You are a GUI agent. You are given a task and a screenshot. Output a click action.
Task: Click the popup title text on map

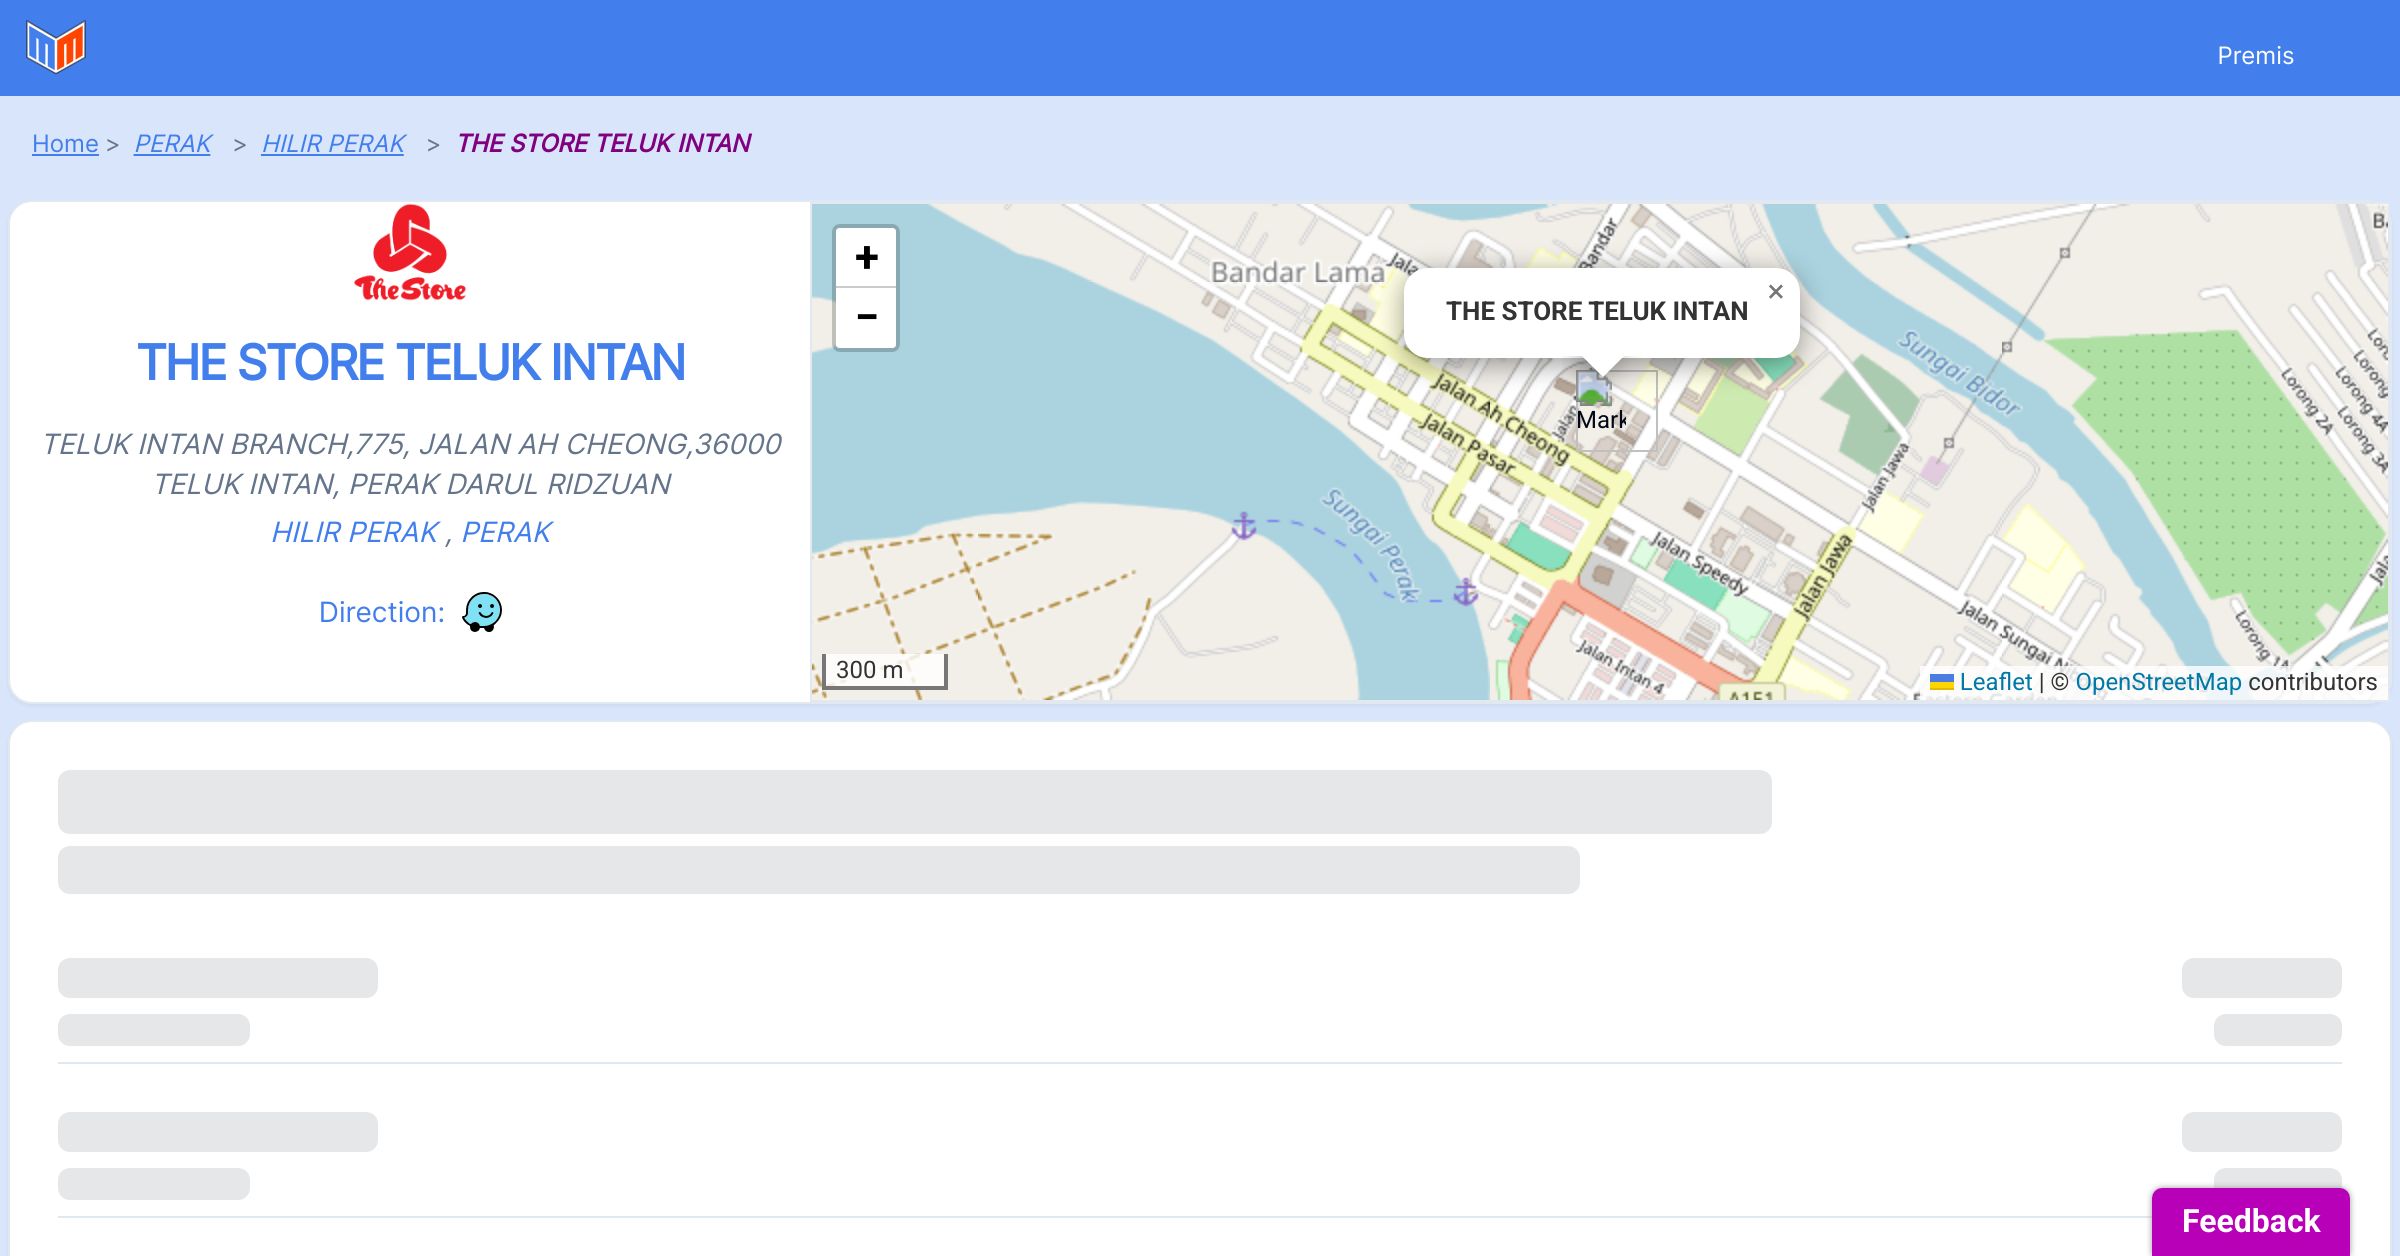pos(1596,311)
